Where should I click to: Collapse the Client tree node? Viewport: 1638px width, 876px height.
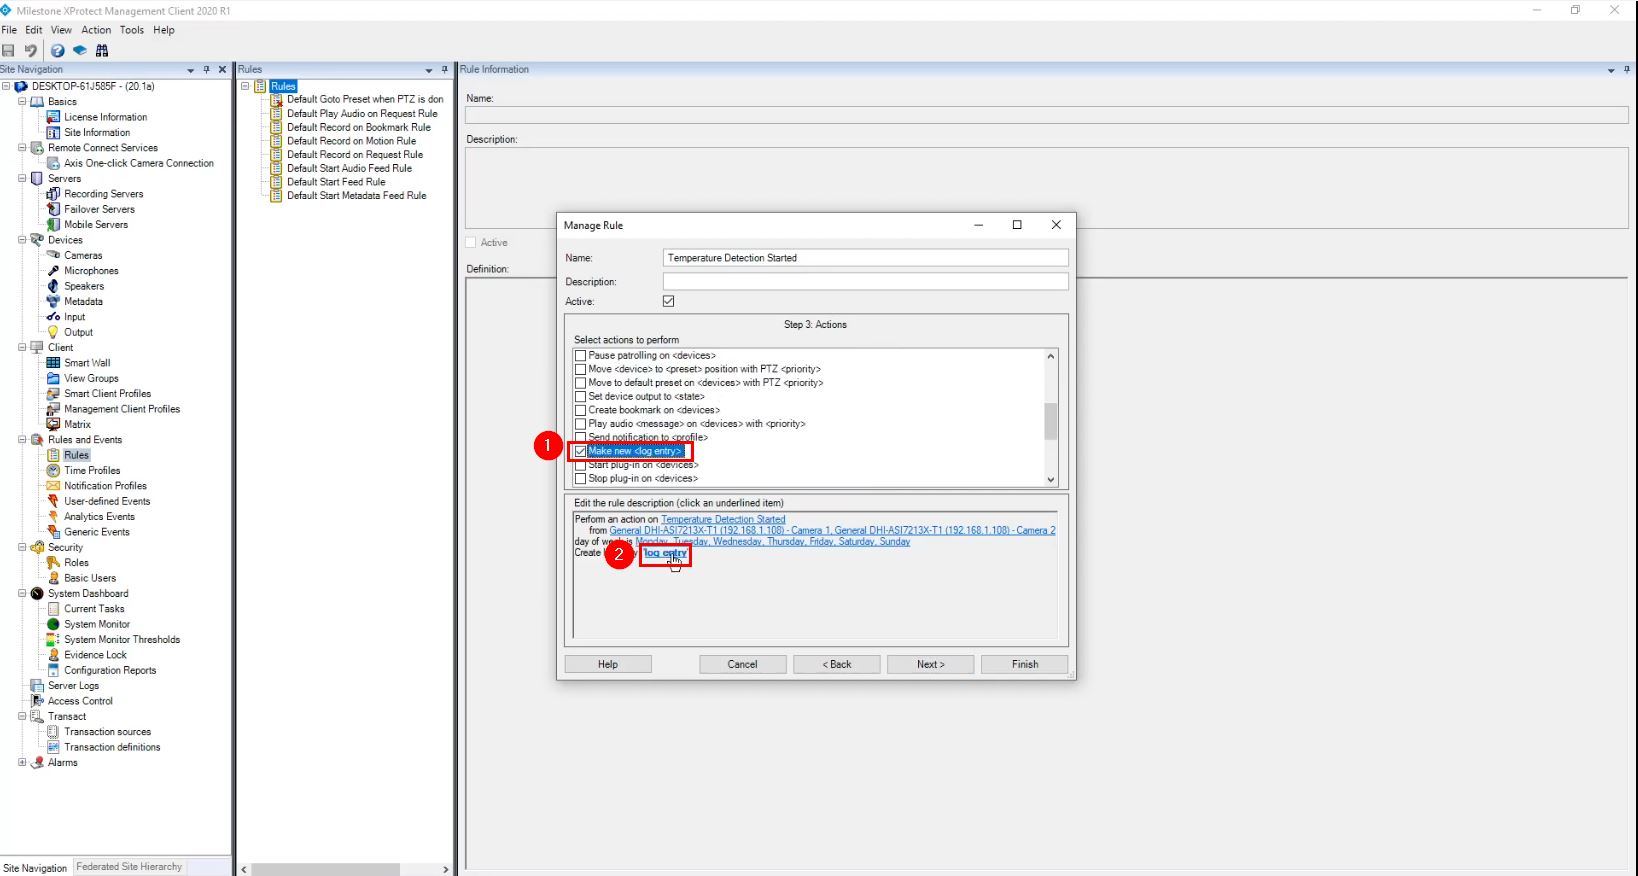[x=22, y=348]
